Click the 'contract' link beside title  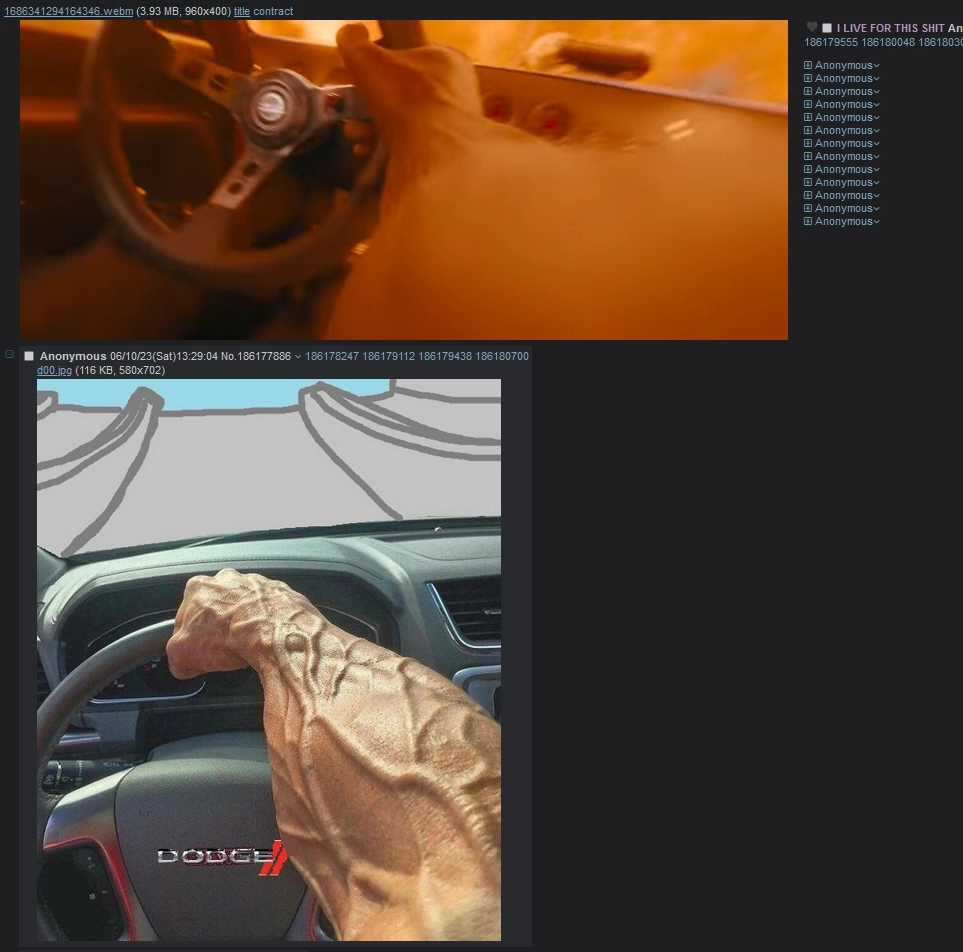(273, 11)
